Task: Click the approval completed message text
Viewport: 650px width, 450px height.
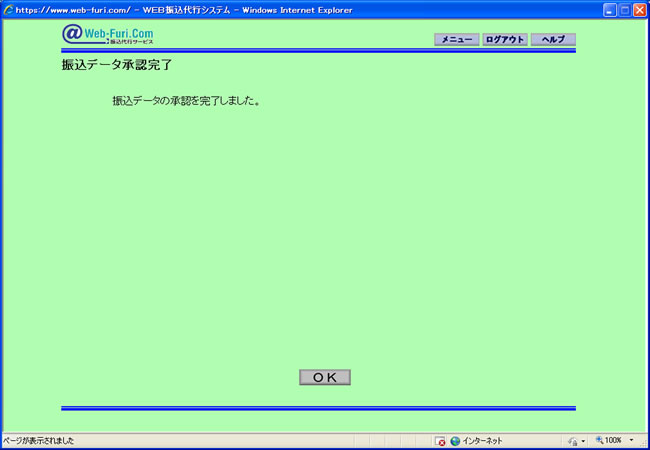Action: (x=186, y=101)
